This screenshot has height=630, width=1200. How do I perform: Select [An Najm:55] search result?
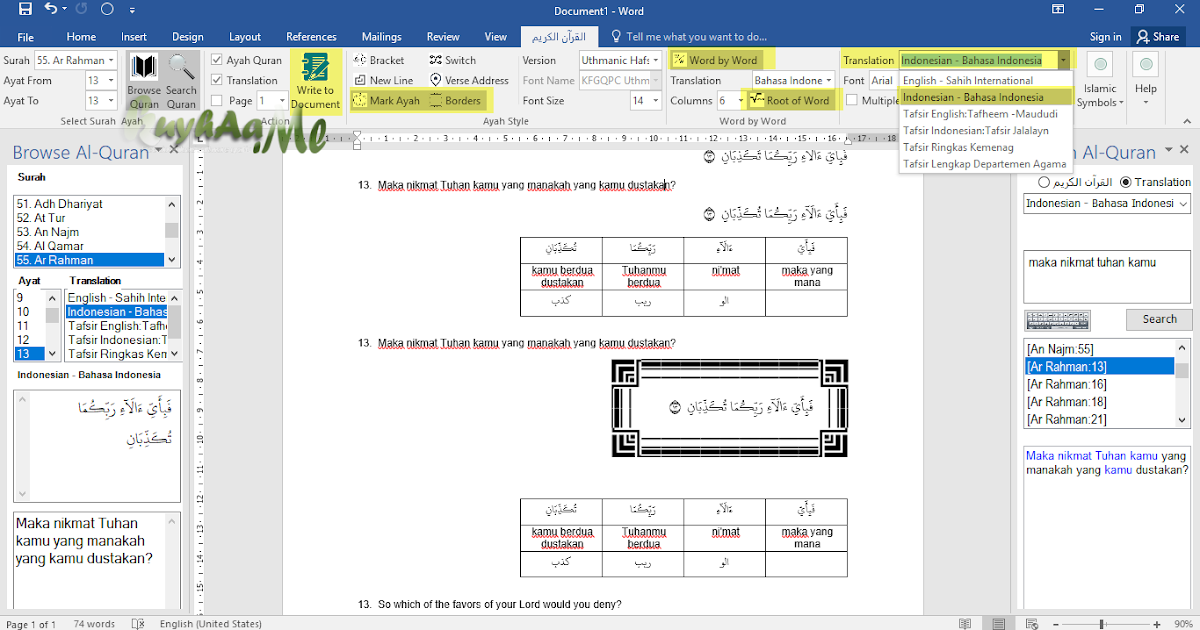(x=1099, y=349)
